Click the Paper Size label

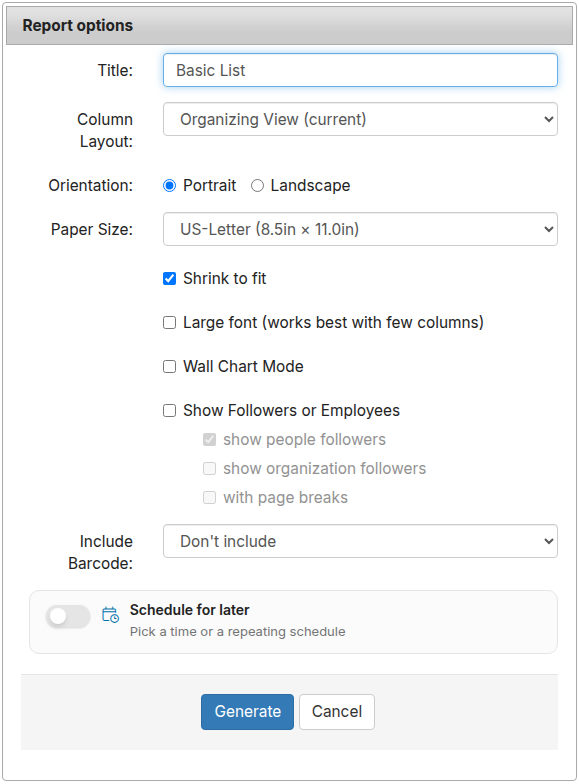click(x=92, y=230)
